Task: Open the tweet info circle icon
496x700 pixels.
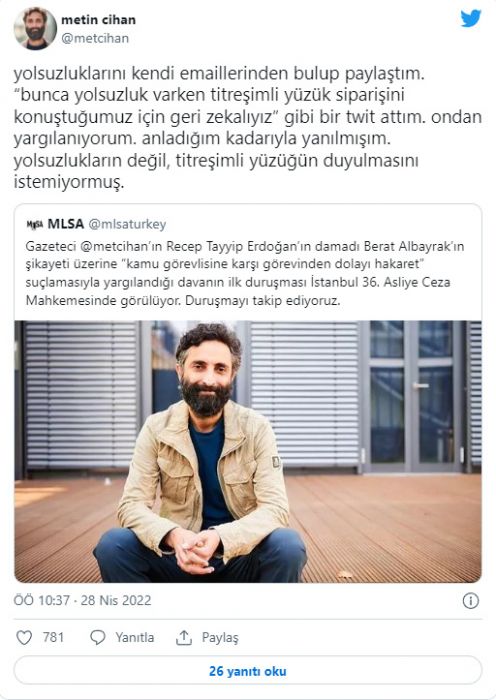Action: click(x=471, y=600)
